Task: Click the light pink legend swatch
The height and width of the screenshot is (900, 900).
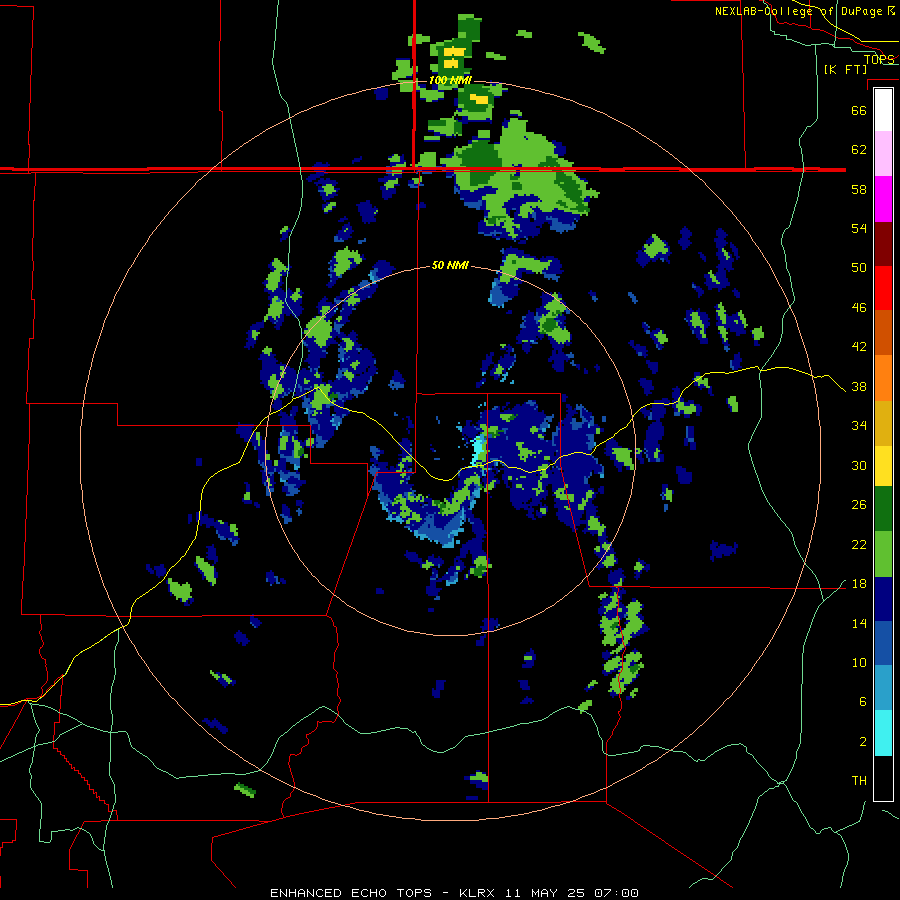Action: coord(883,154)
